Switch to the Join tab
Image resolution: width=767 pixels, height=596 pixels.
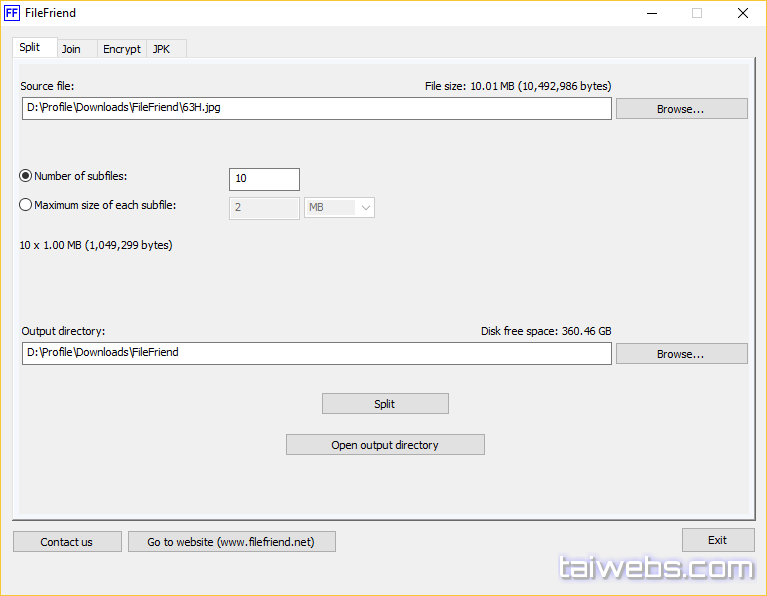[72, 49]
